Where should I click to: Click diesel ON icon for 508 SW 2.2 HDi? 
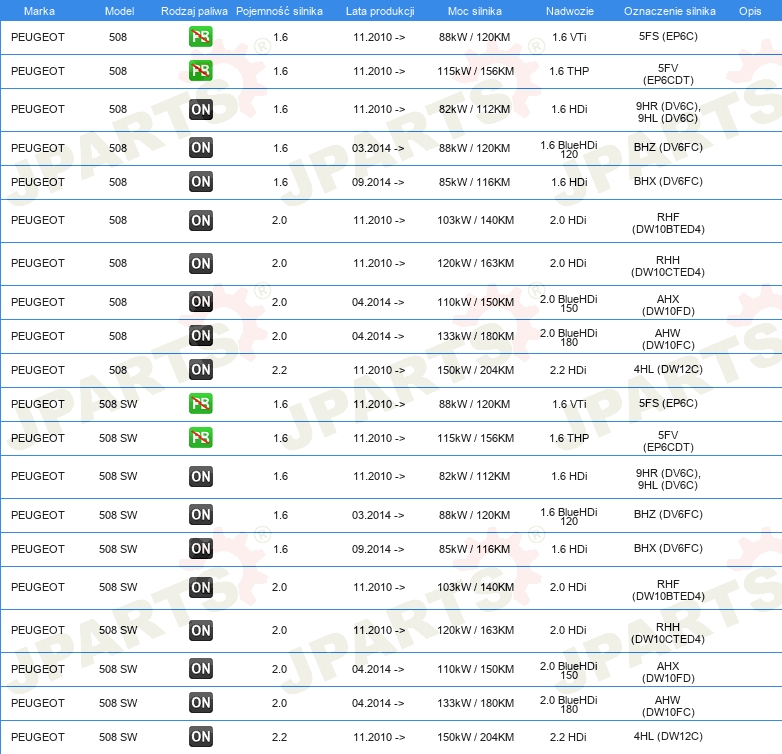click(200, 737)
